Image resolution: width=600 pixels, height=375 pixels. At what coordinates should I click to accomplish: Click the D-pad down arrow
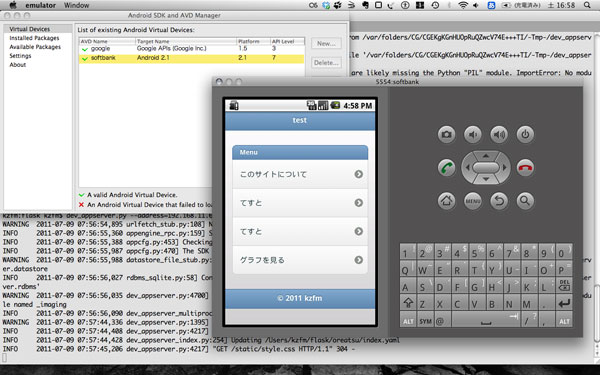pyautogui.click(x=486, y=179)
